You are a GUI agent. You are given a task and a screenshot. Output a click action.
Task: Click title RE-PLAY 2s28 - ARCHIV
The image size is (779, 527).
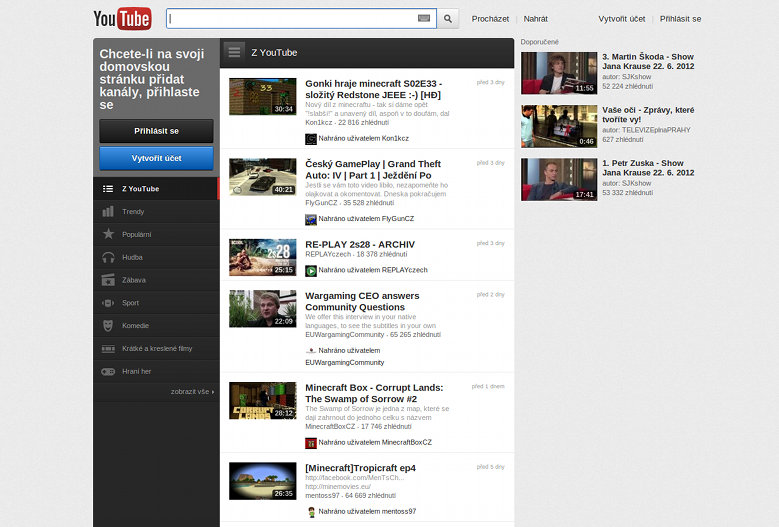(x=360, y=244)
